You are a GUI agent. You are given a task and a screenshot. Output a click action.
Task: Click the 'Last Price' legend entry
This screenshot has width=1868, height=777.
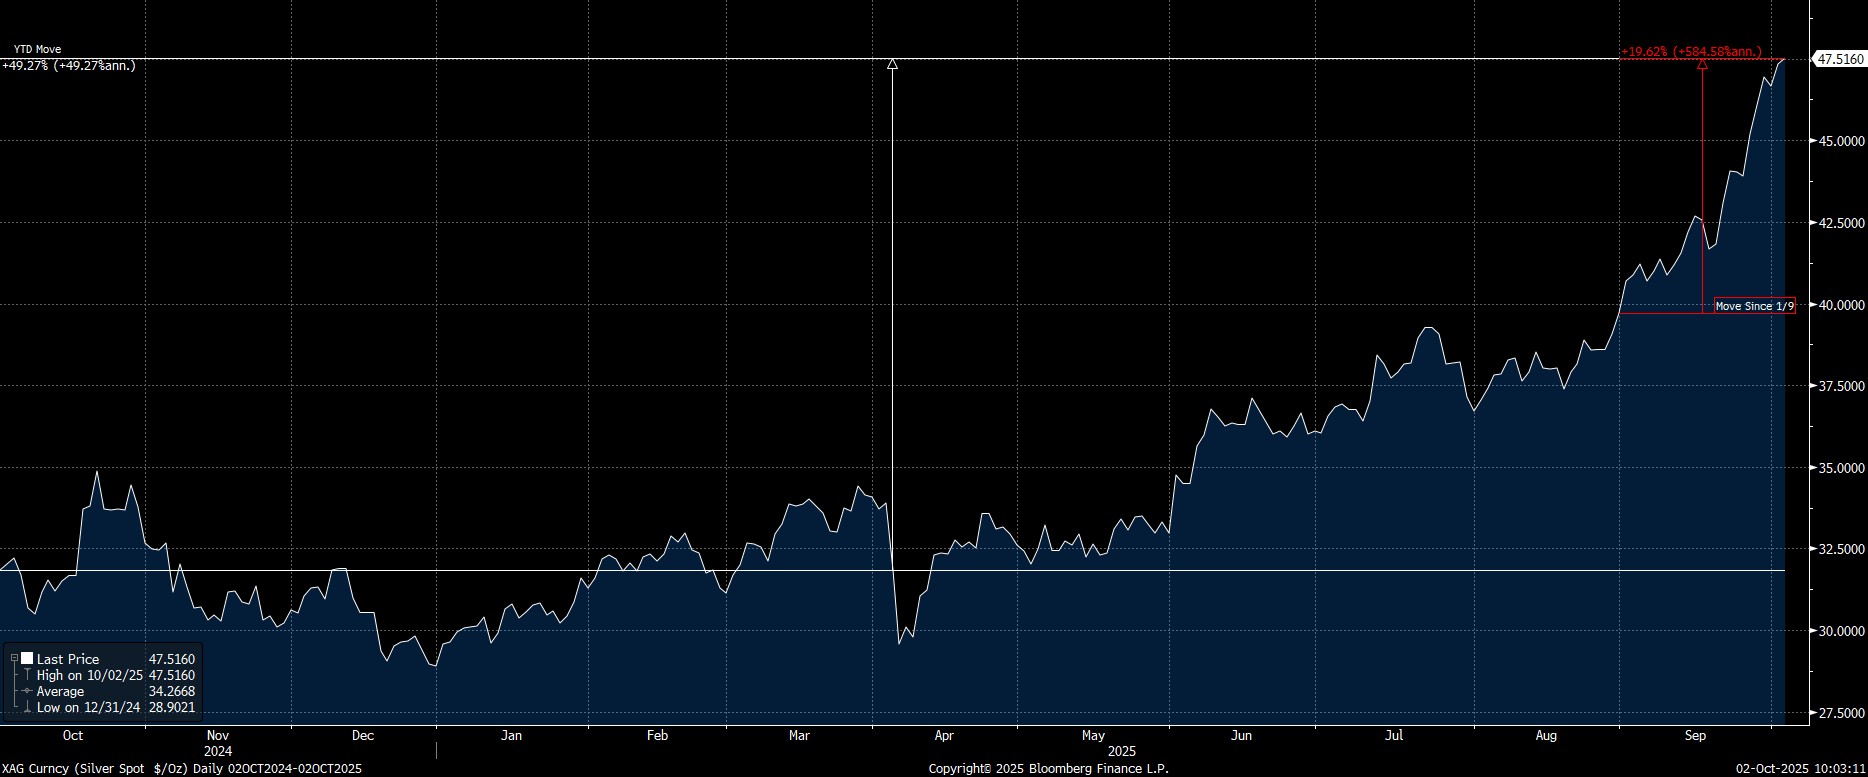coord(68,659)
